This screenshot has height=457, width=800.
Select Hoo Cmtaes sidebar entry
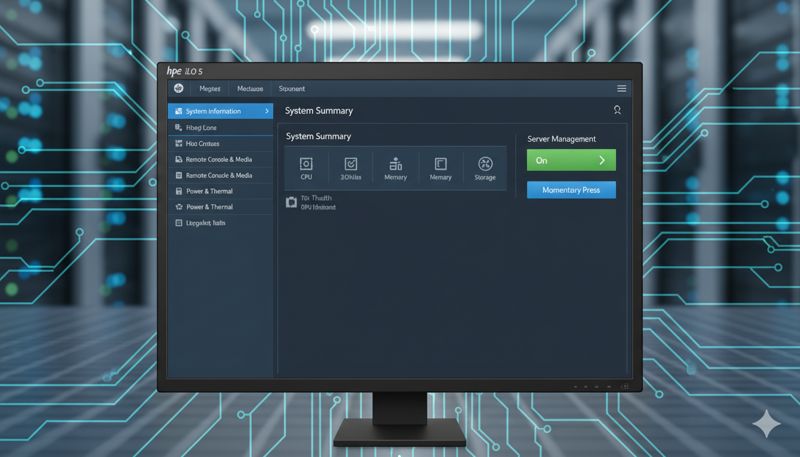(202, 144)
